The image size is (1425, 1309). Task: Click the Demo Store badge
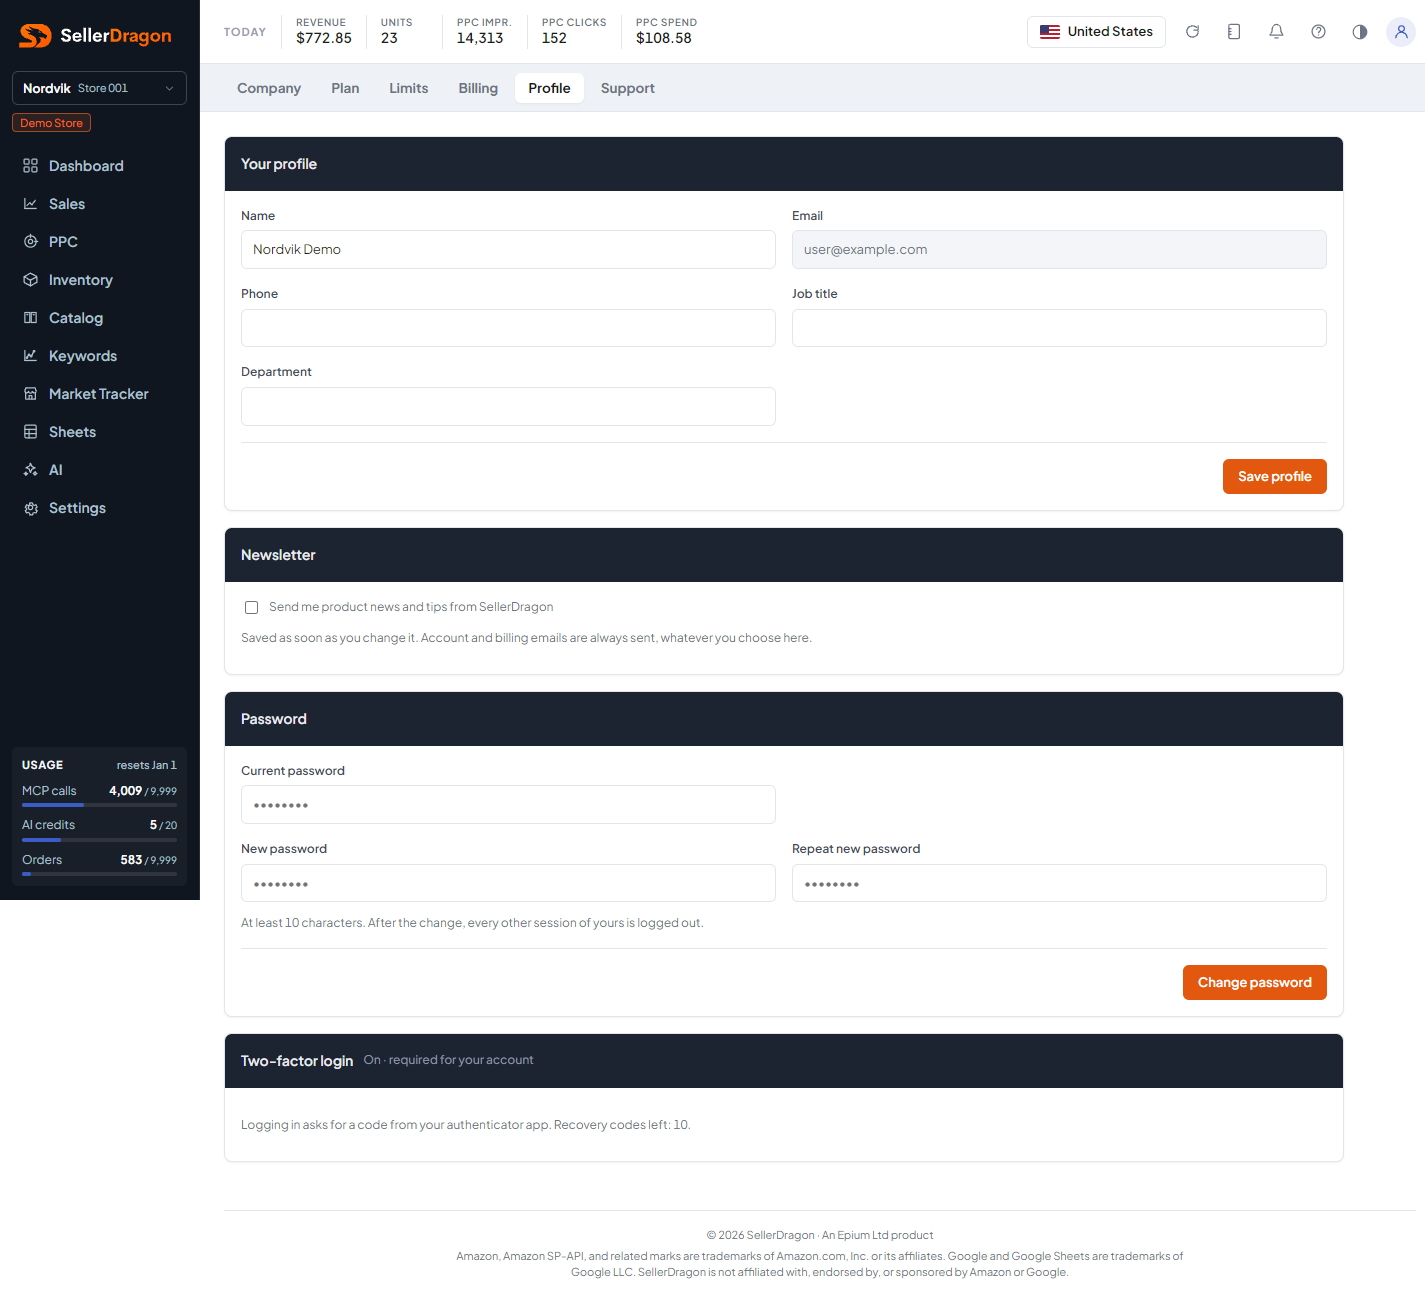(52, 123)
